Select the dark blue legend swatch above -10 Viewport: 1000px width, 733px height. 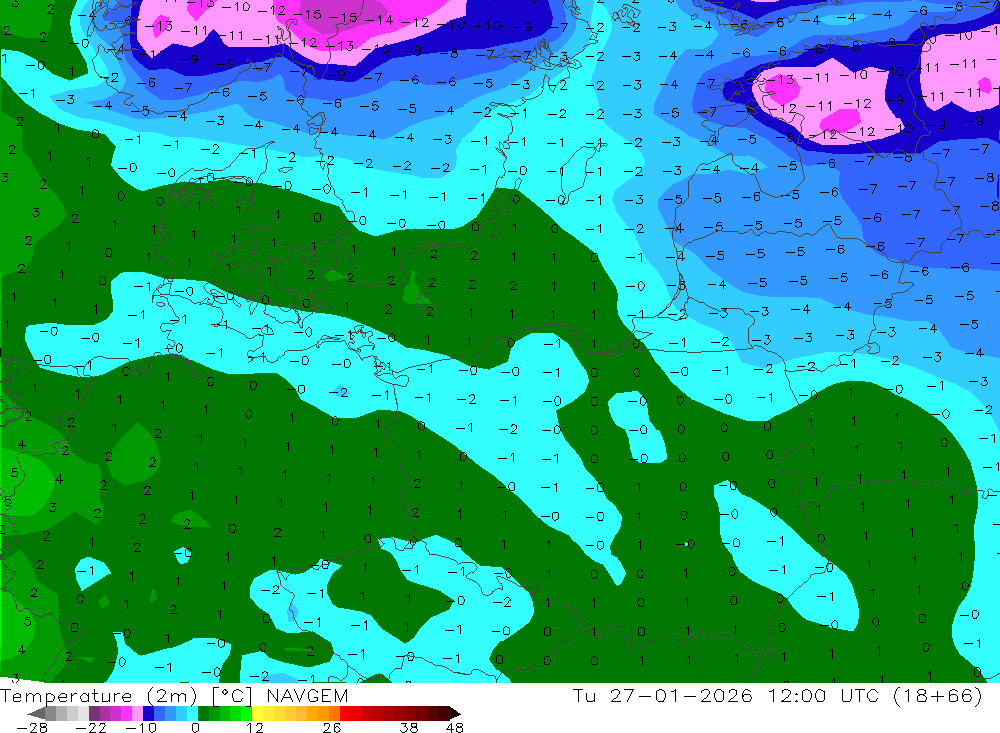click(x=148, y=713)
